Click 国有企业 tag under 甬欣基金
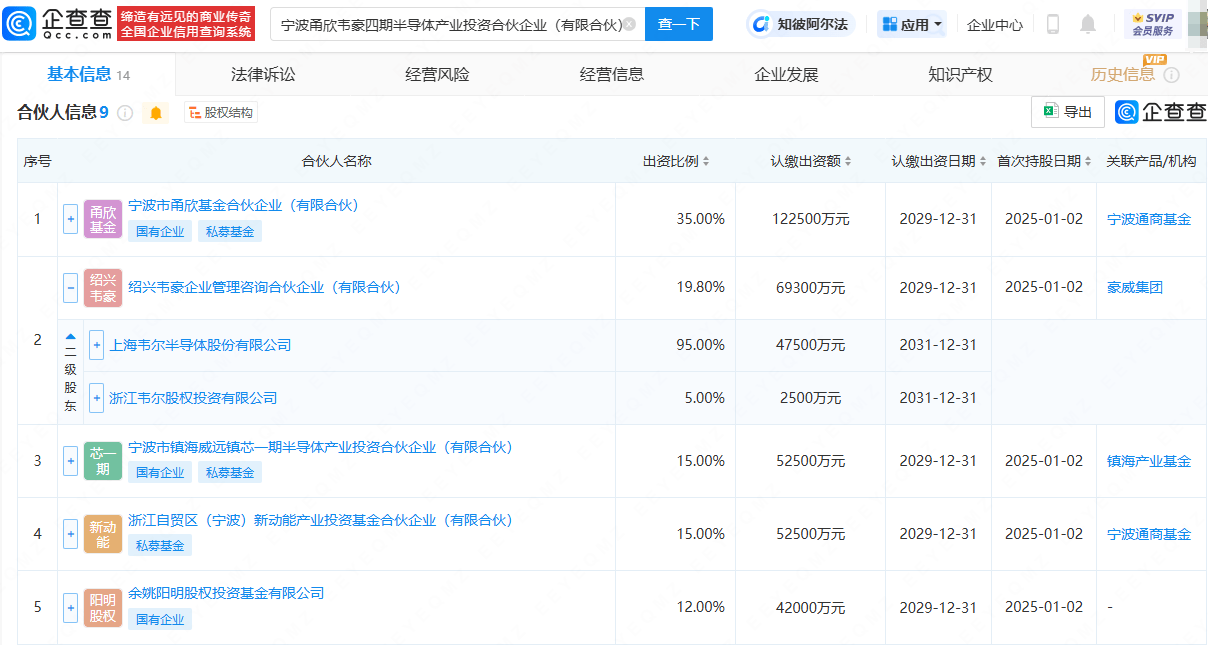1208x645 pixels. coord(160,232)
